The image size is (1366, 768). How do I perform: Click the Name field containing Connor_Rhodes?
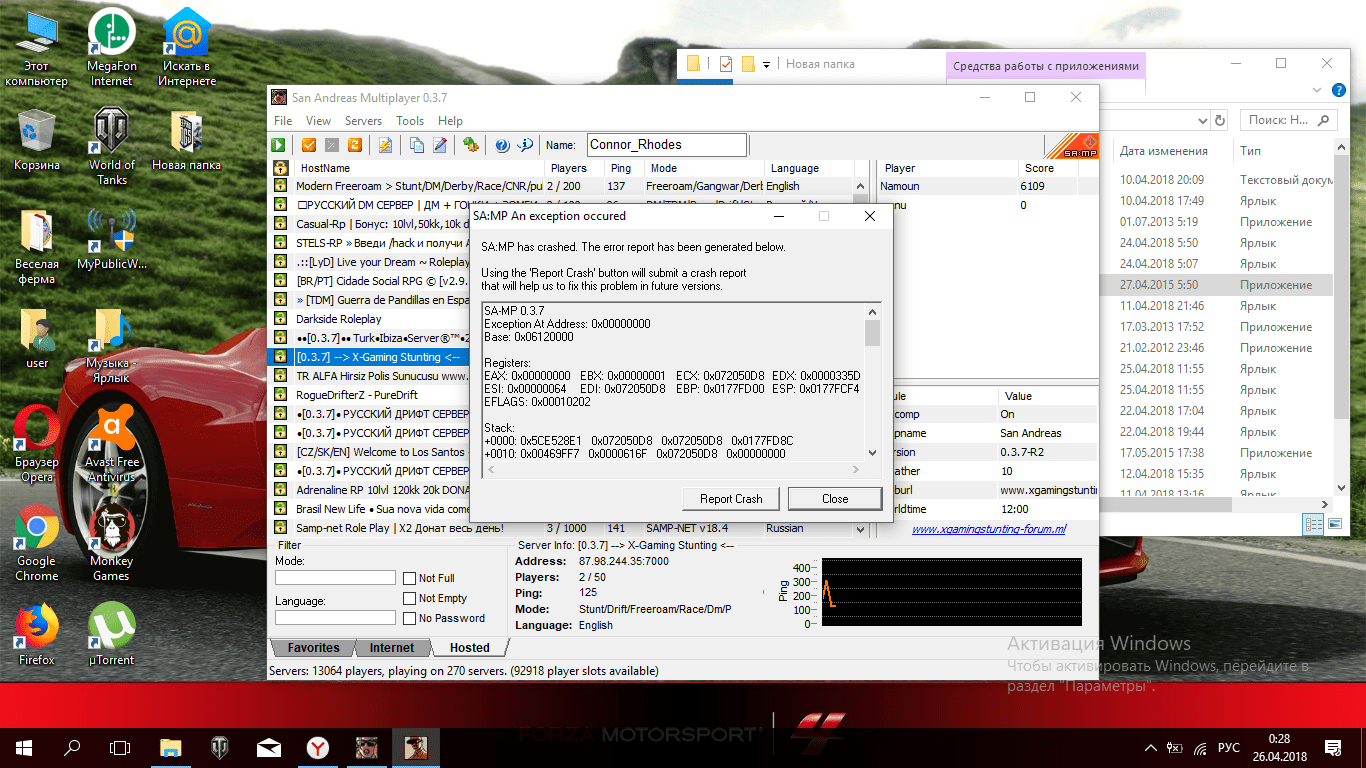(x=666, y=145)
